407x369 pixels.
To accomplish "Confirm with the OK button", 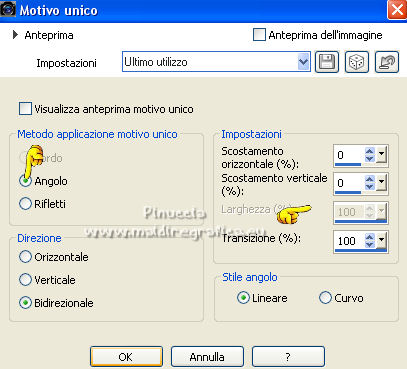I will [126, 357].
